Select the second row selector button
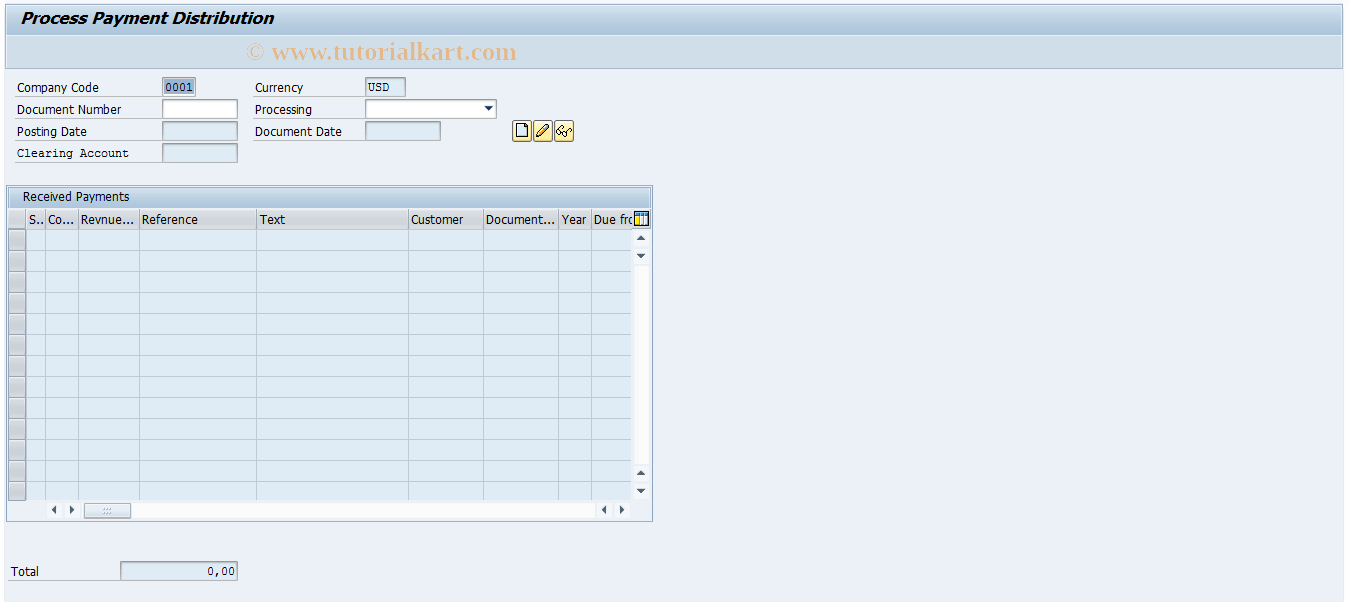This screenshot has height=602, width=1350. click(x=16, y=260)
